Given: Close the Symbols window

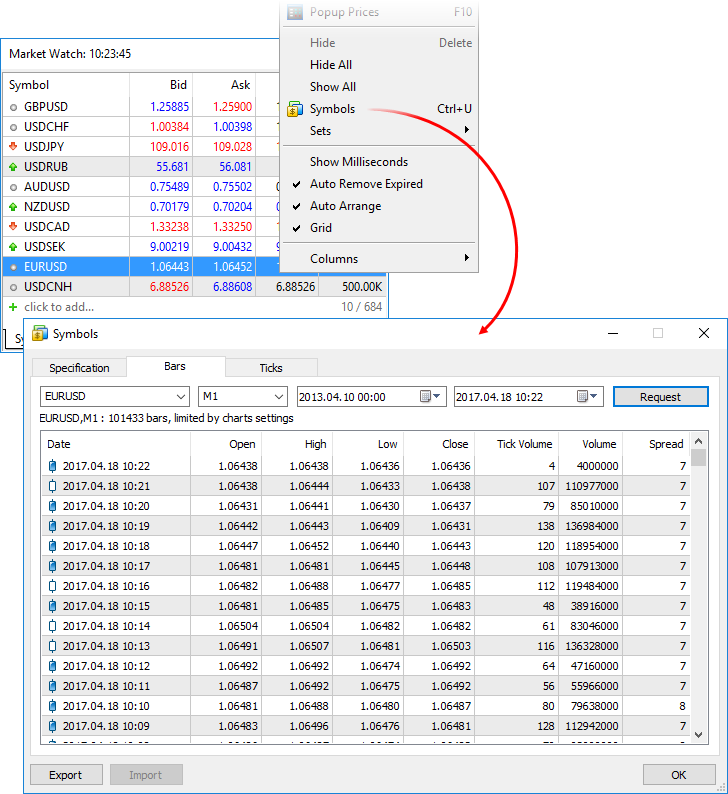Looking at the screenshot, I should [704, 333].
